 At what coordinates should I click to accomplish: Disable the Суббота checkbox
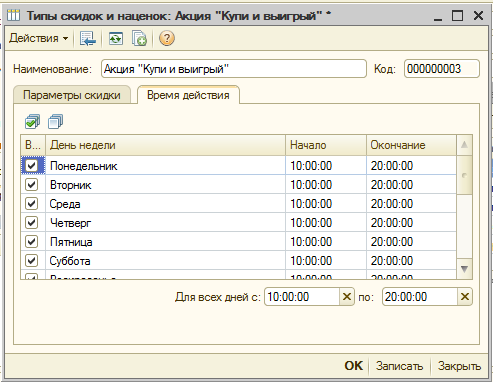[32, 260]
